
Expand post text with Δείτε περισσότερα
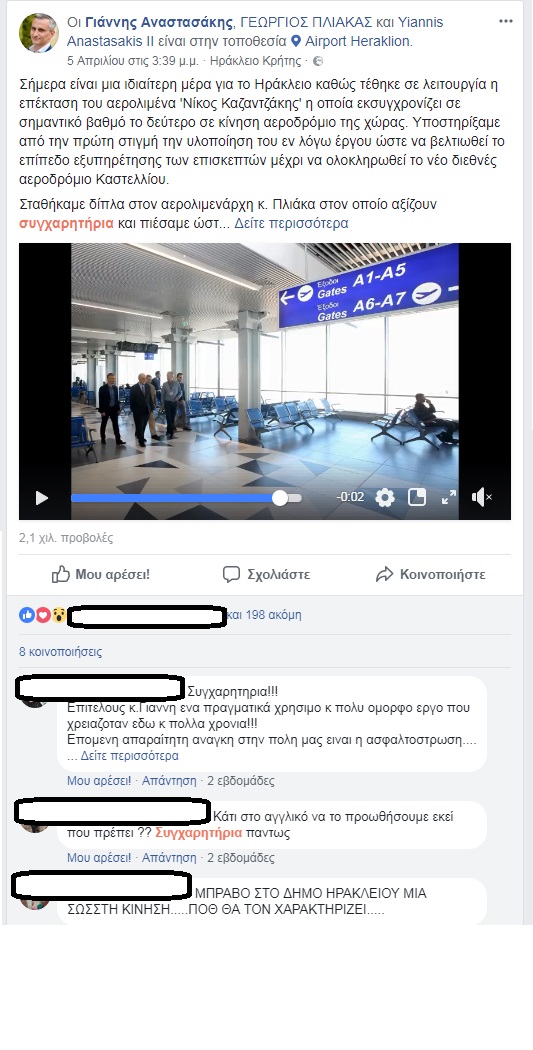291,223
